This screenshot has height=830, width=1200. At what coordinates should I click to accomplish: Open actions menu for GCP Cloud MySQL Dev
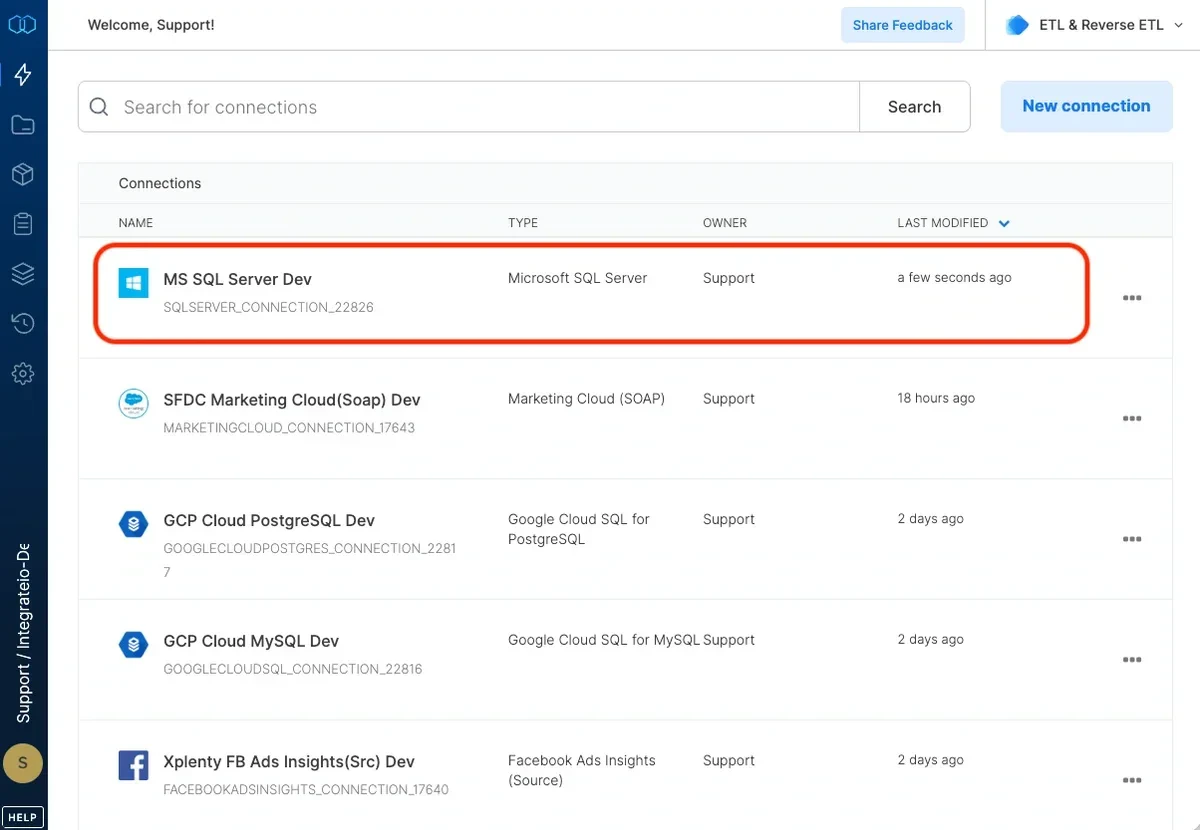click(1132, 660)
